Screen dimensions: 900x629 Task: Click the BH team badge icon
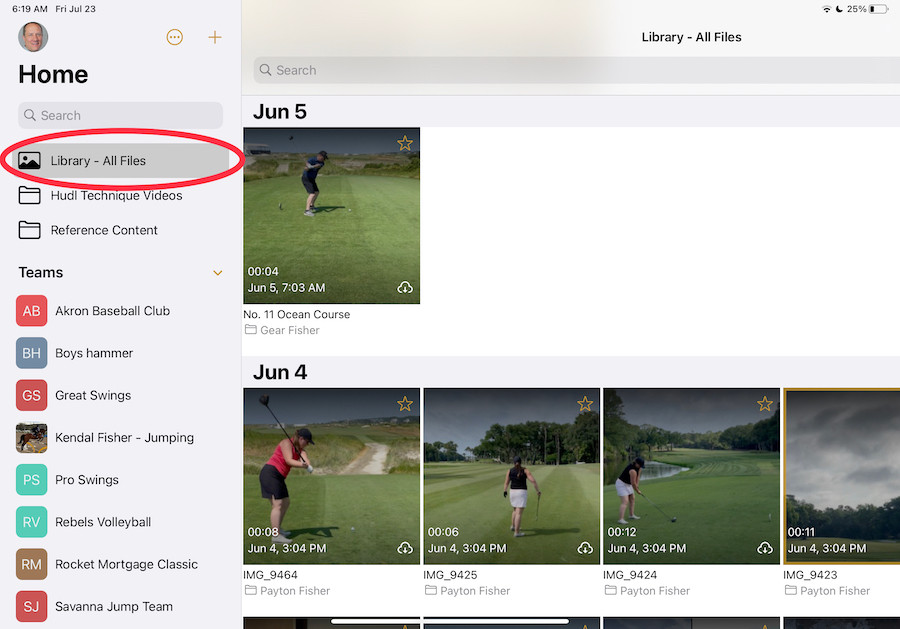[32, 353]
